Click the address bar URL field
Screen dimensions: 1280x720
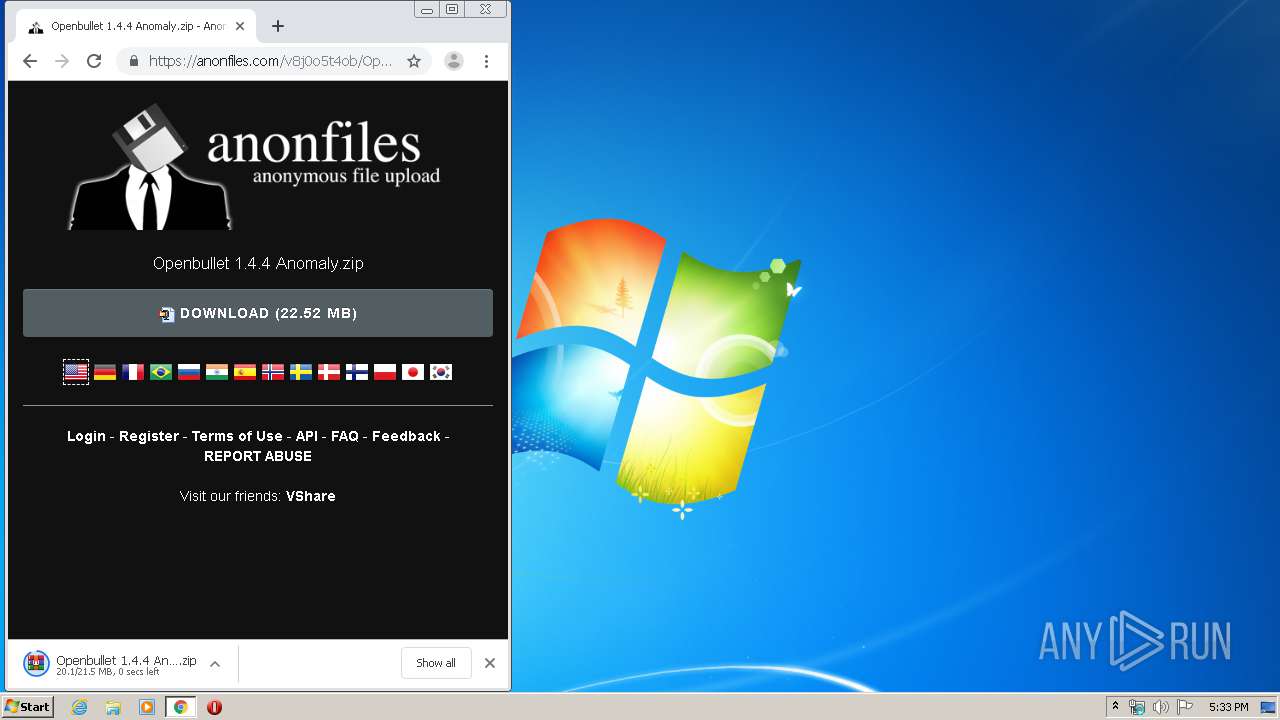pyautogui.click(x=270, y=61)
